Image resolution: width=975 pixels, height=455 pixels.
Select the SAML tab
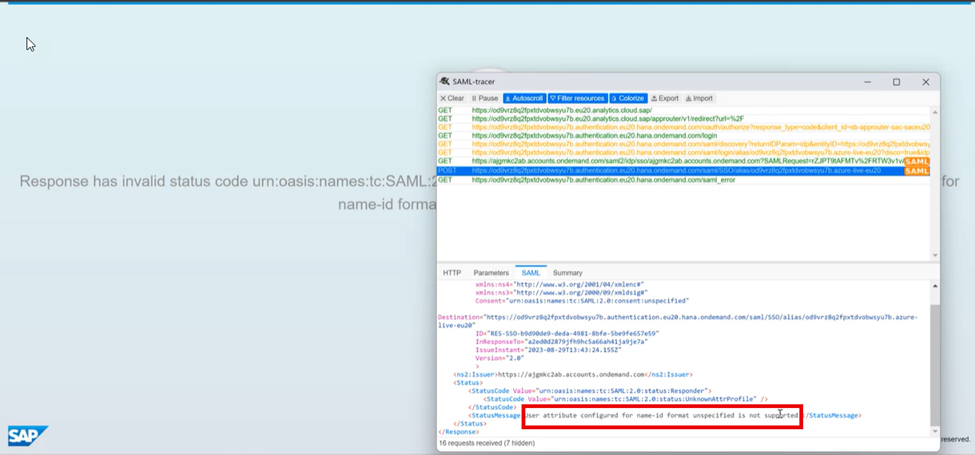531,273
